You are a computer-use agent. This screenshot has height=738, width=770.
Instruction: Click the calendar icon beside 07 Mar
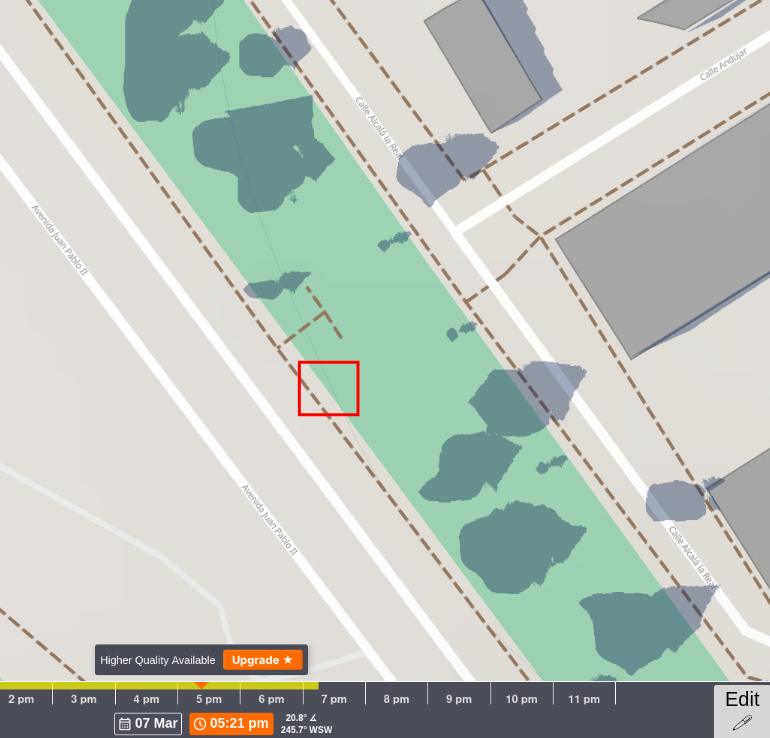[x=125, y=724]
